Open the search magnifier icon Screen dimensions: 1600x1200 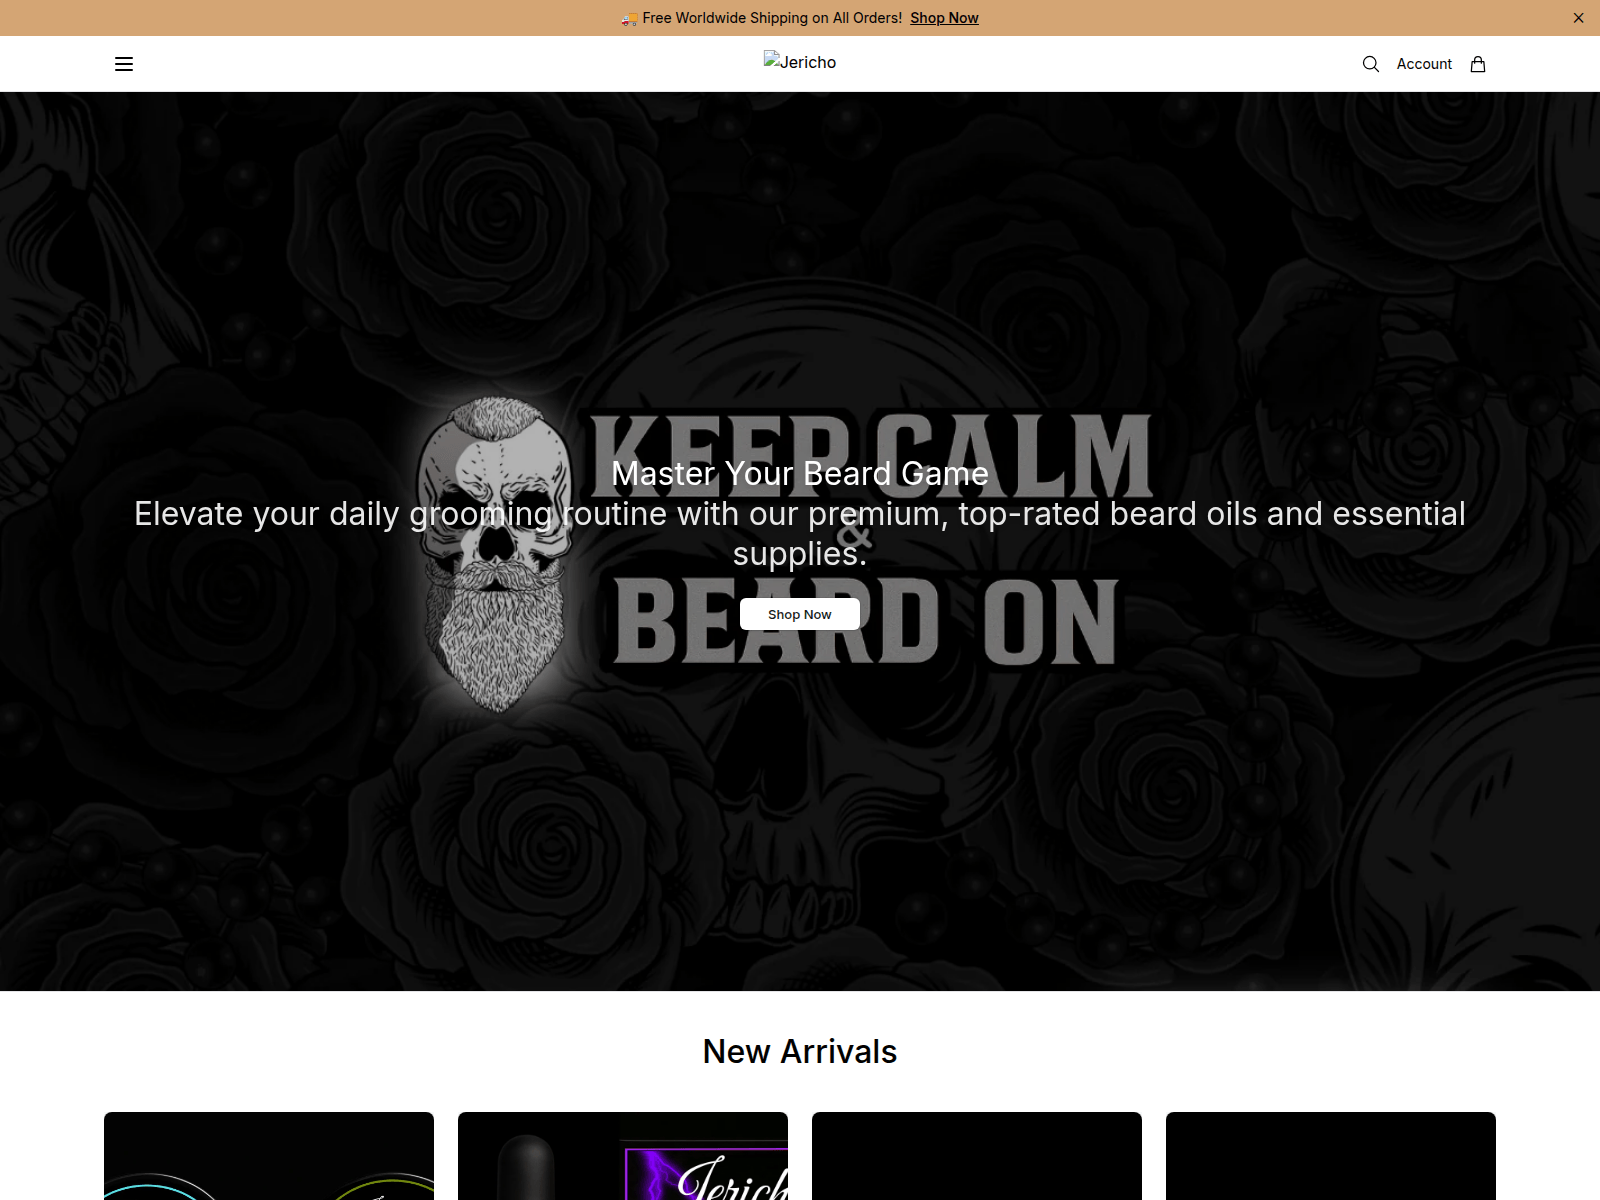tap(1371, 64)
